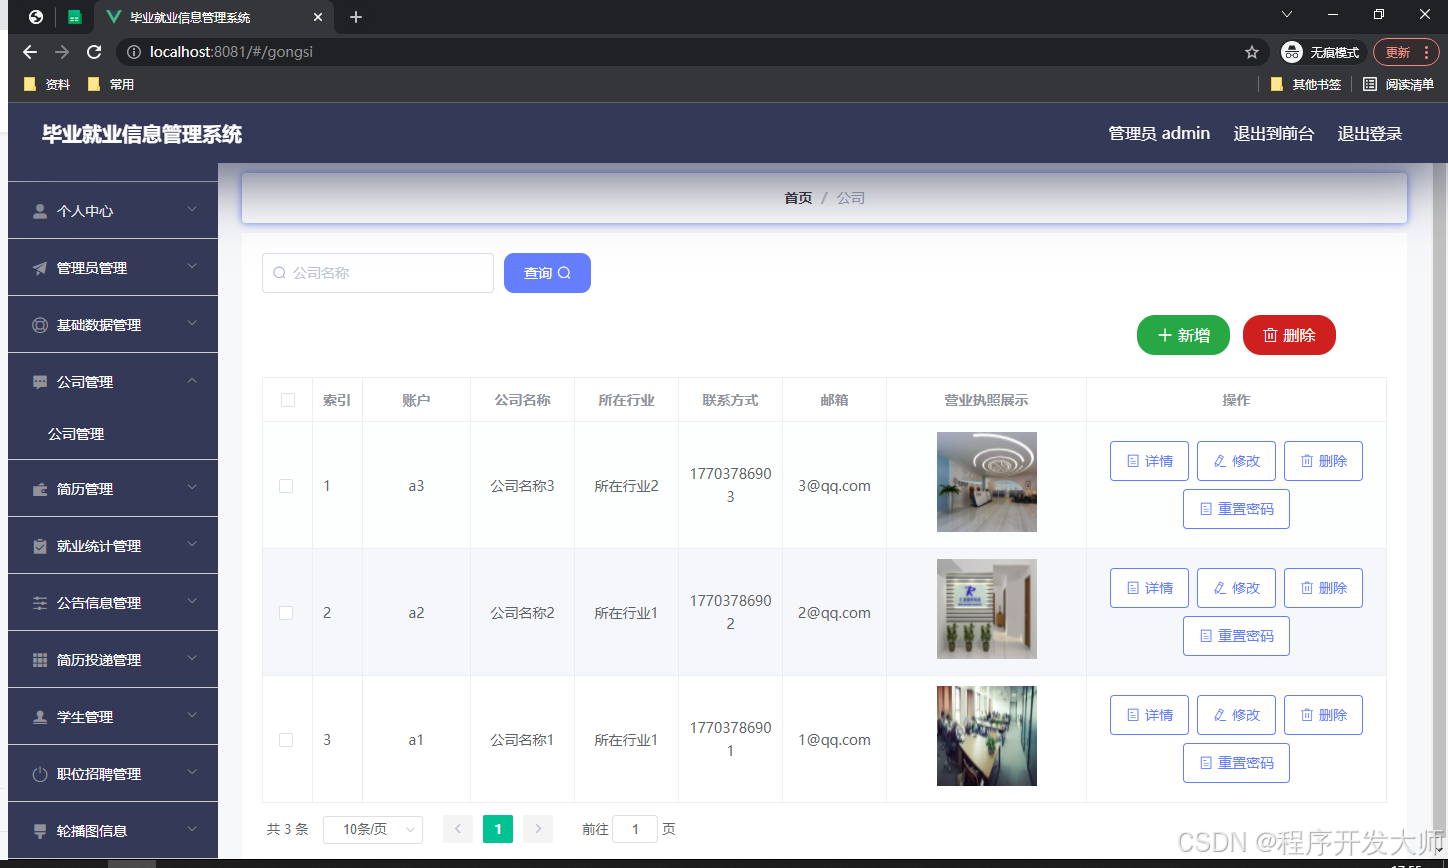Click 重置密码 for company a2
The width and height of the screenshot is (1448, 868).
point(1236,636)
